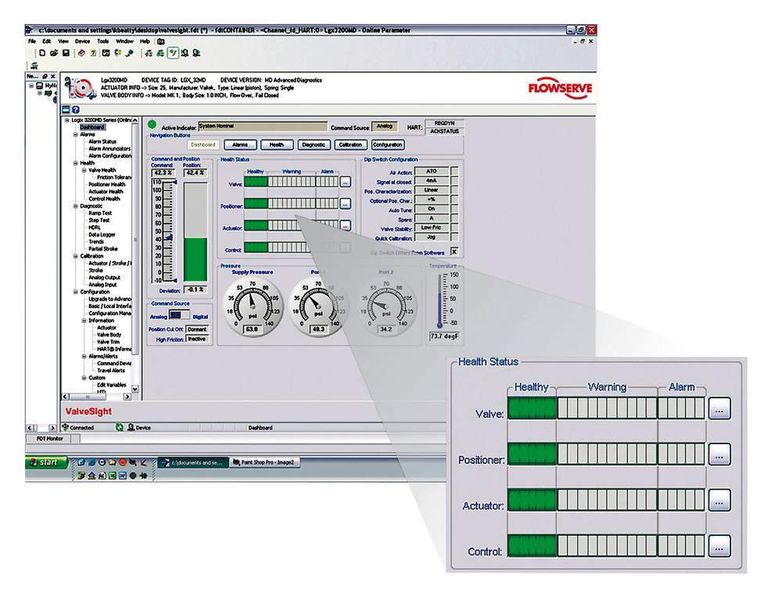782x600 pixels.
Task: Click the temperature thermometer gauge
Action: tap(440, 301)
